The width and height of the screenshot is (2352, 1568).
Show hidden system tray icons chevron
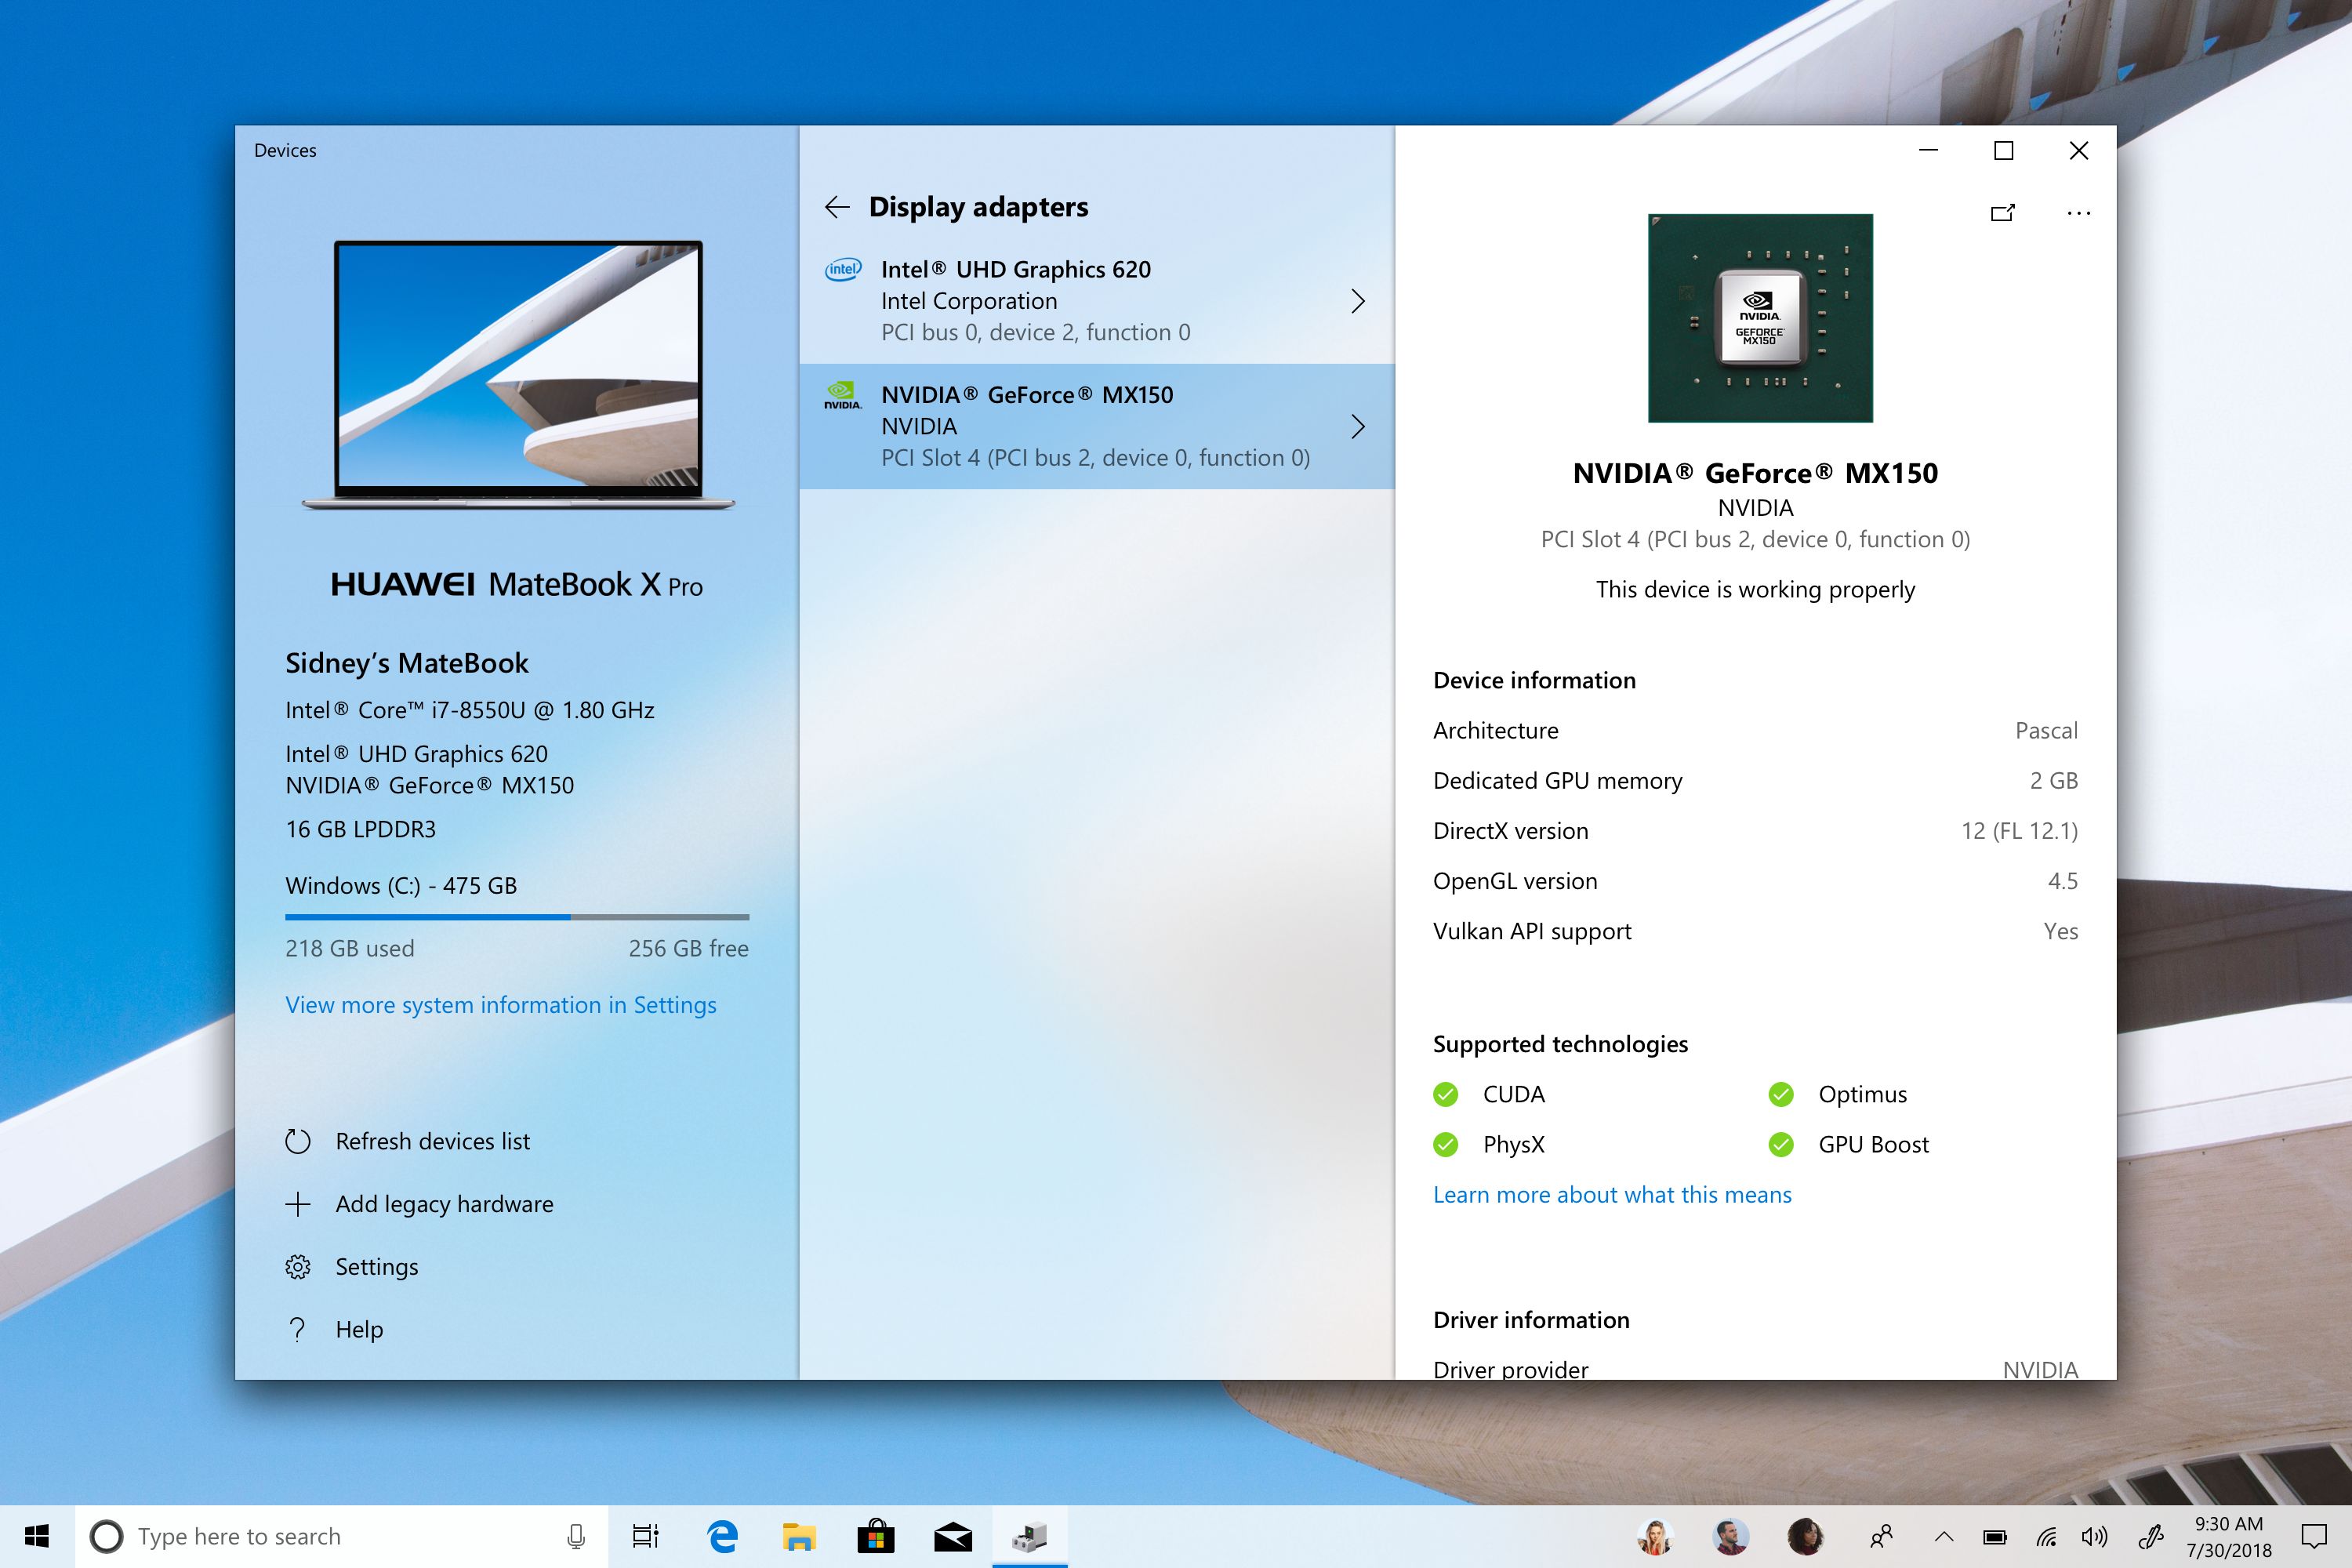[1944, 1537]
